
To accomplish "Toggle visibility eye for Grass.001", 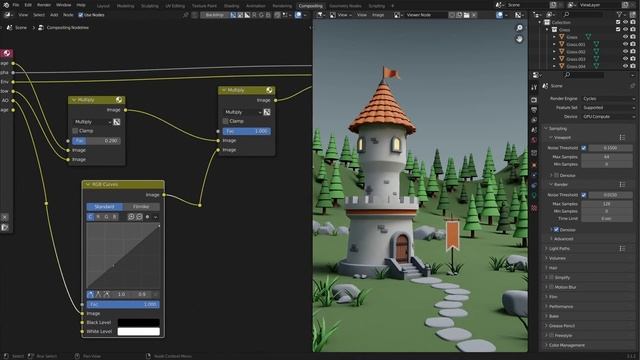I will tap(625, 44).
